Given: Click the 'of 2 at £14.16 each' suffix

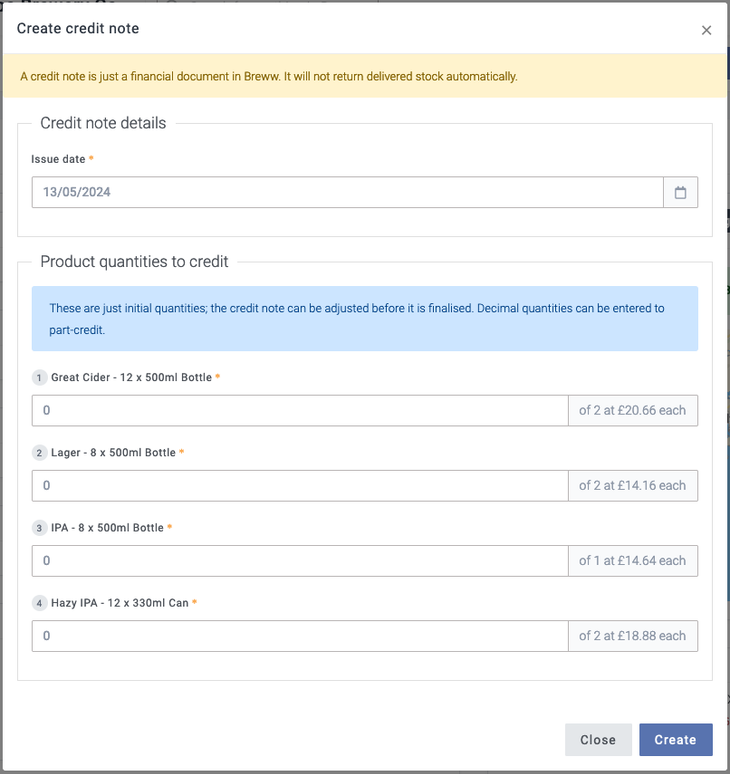Looking at the screenshot, I should (632, 485).
